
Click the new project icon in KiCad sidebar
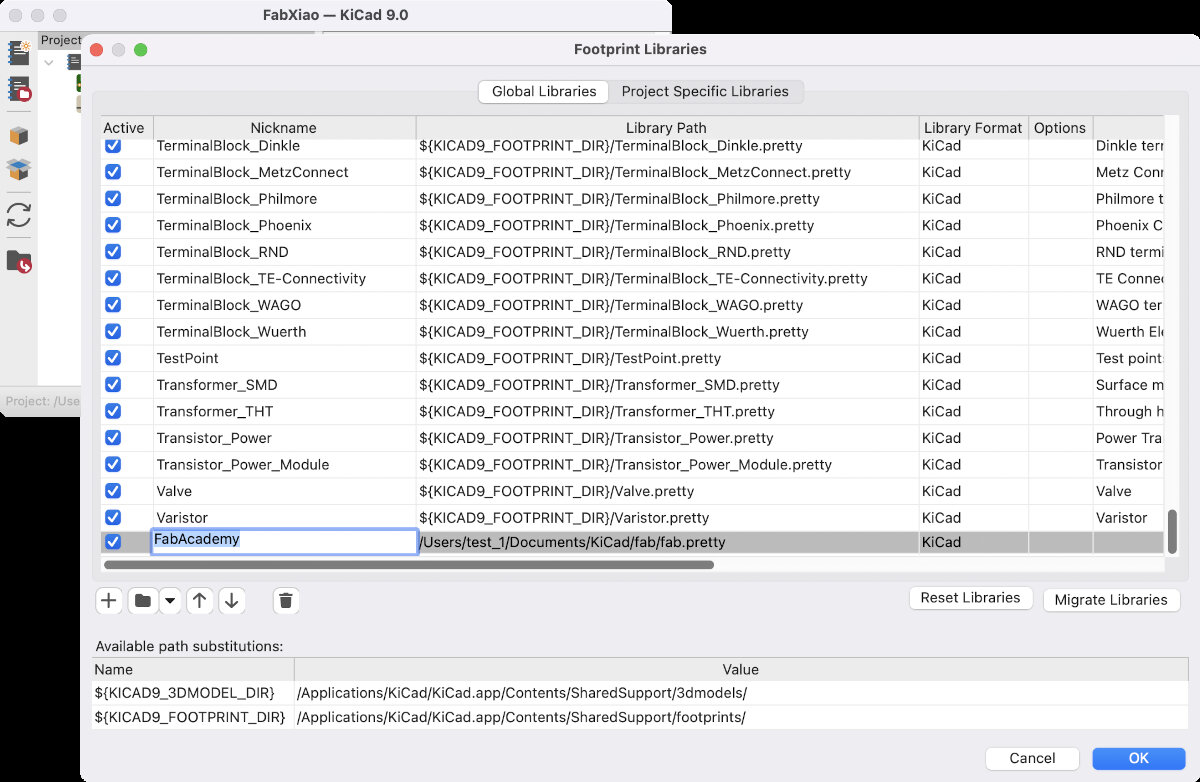(x=18, y=53)
